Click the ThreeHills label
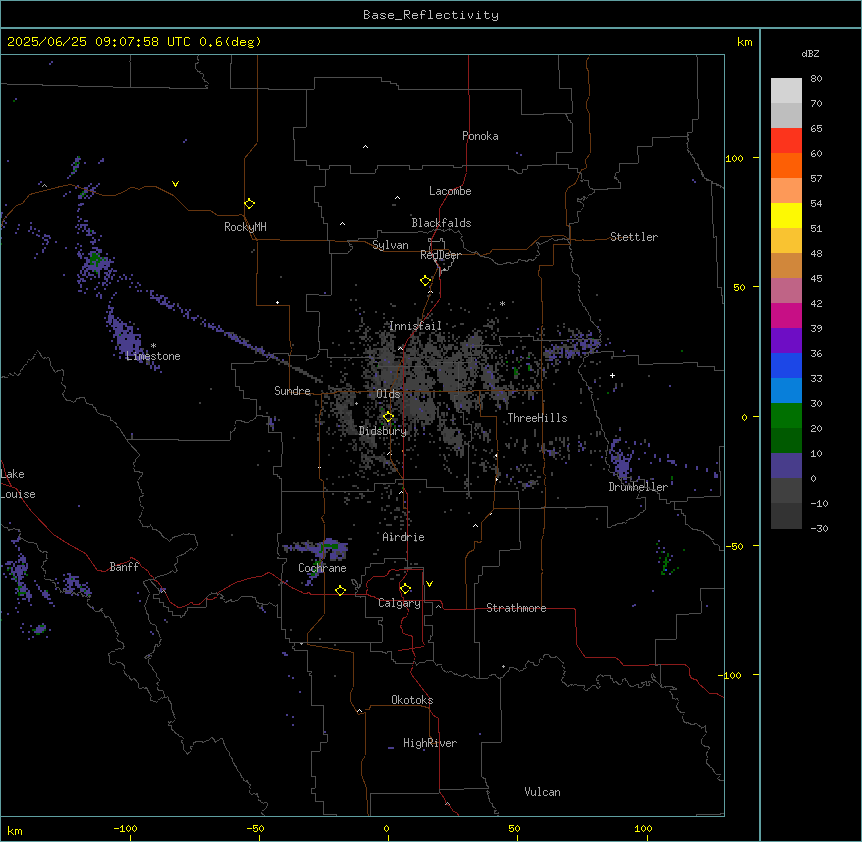This screenshot has height=842, width=862. click(x=537, y=418)
